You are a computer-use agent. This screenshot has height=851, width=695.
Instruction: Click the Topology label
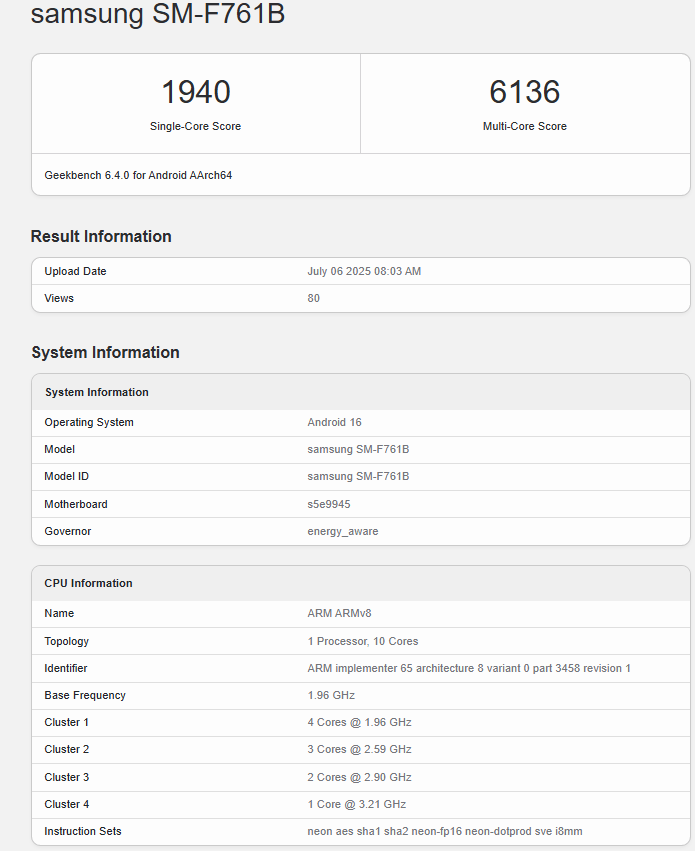click(67, 641)
